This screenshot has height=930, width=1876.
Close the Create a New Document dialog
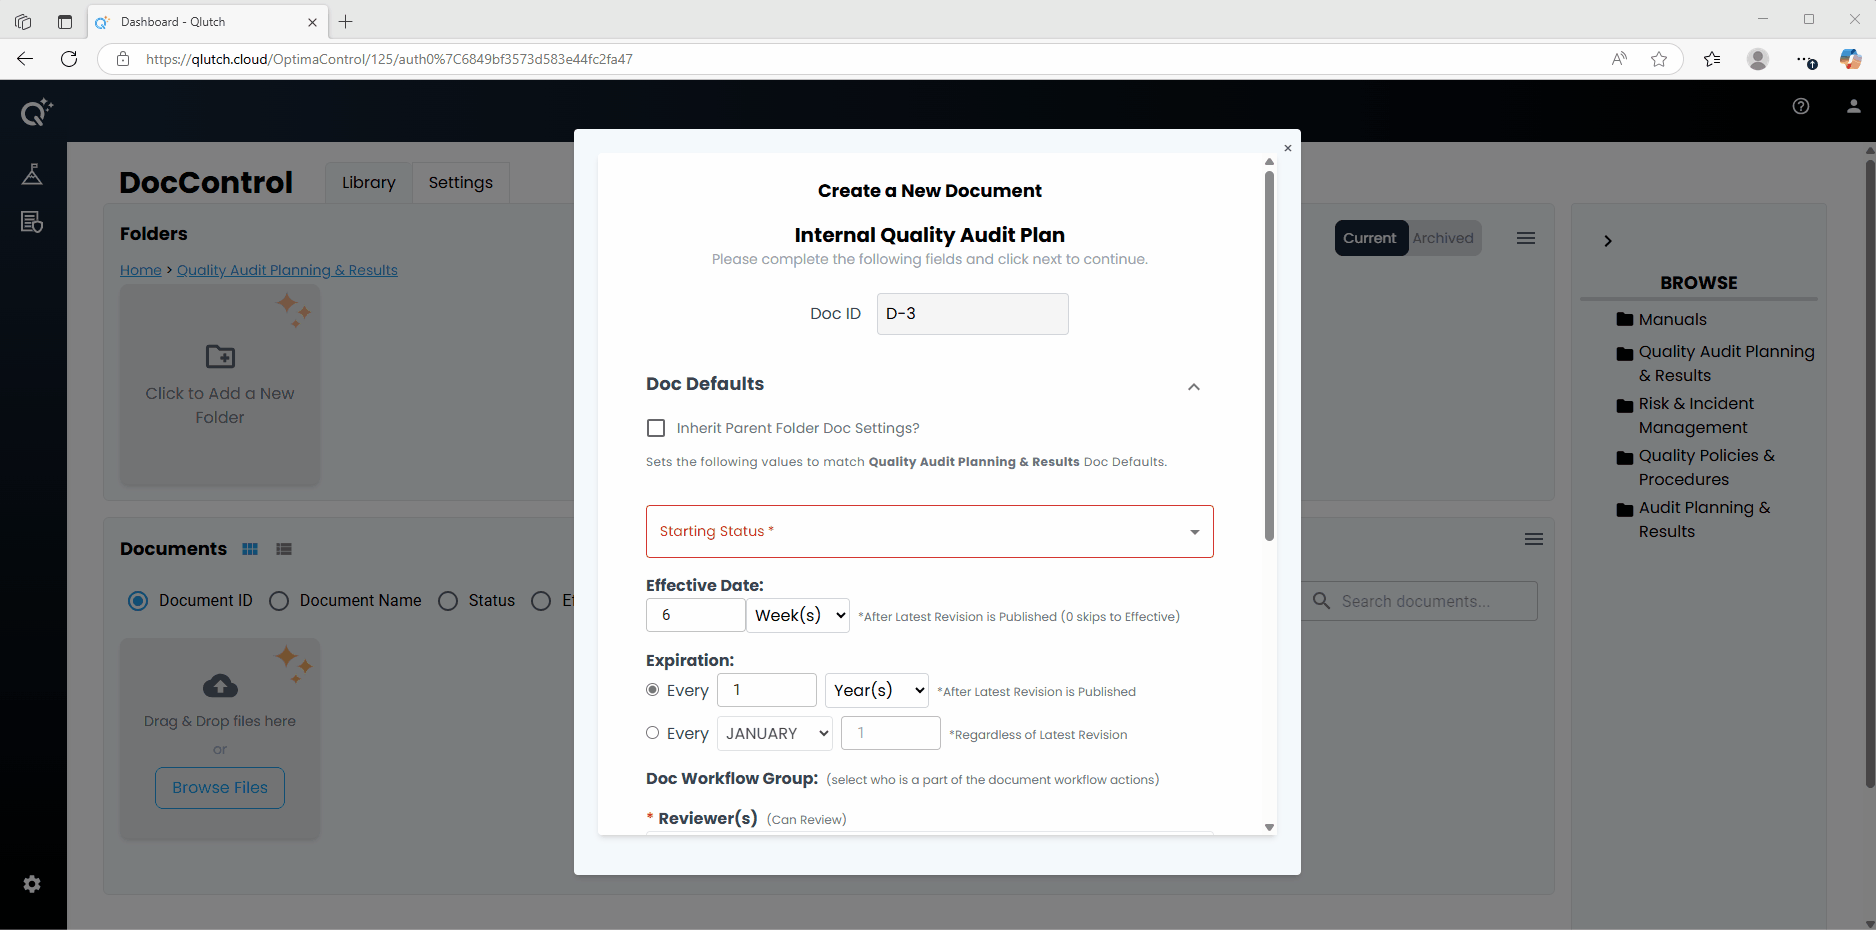click(1287, 148)
